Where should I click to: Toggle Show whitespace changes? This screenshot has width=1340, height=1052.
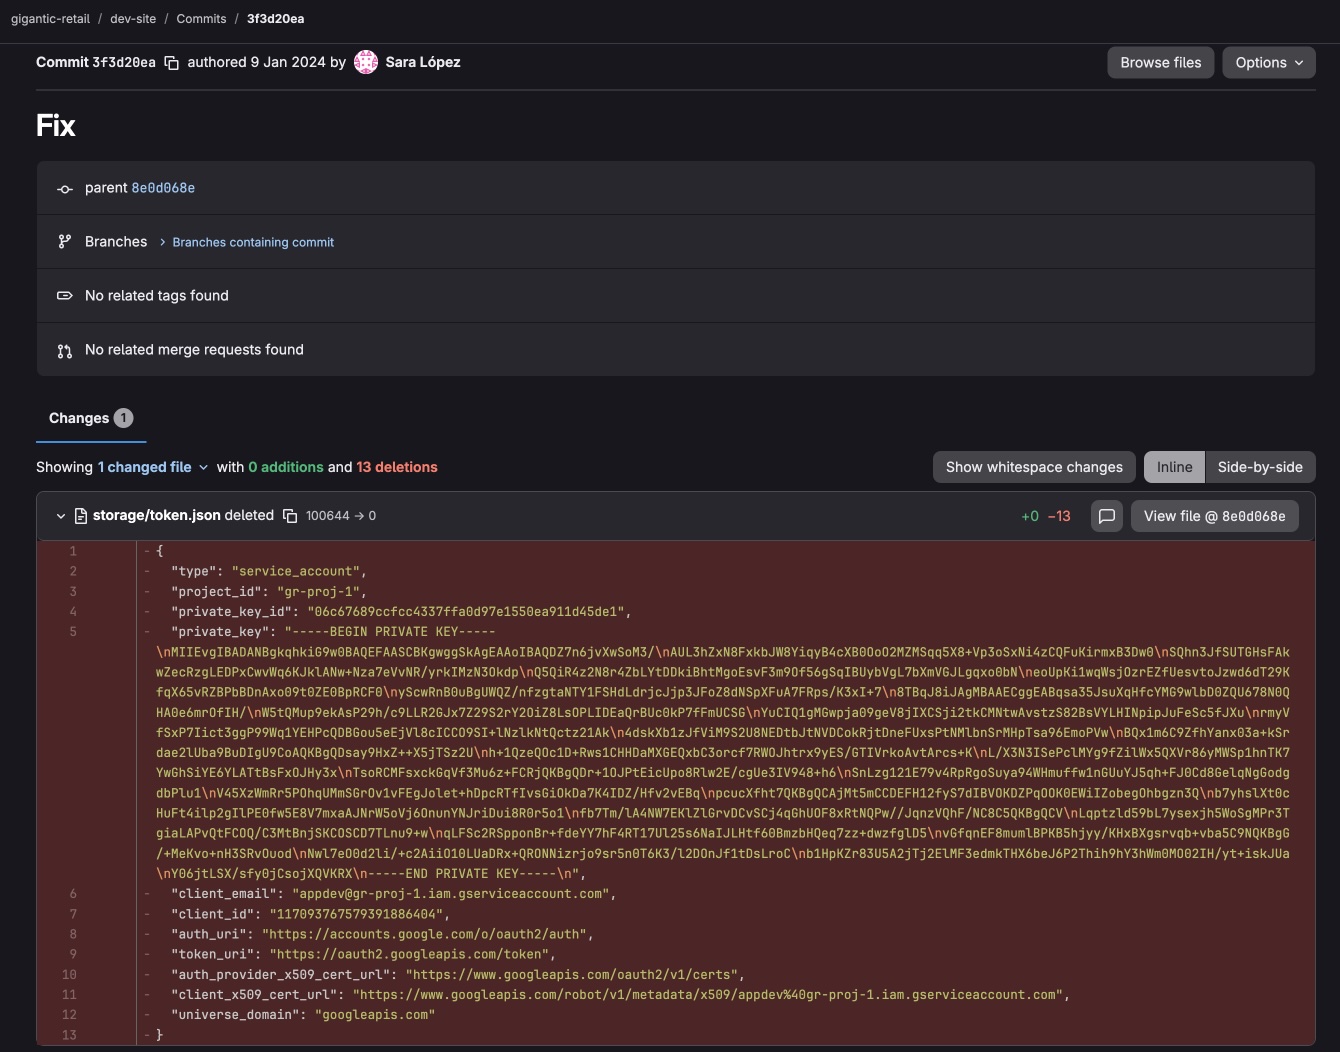[1033, 466]
